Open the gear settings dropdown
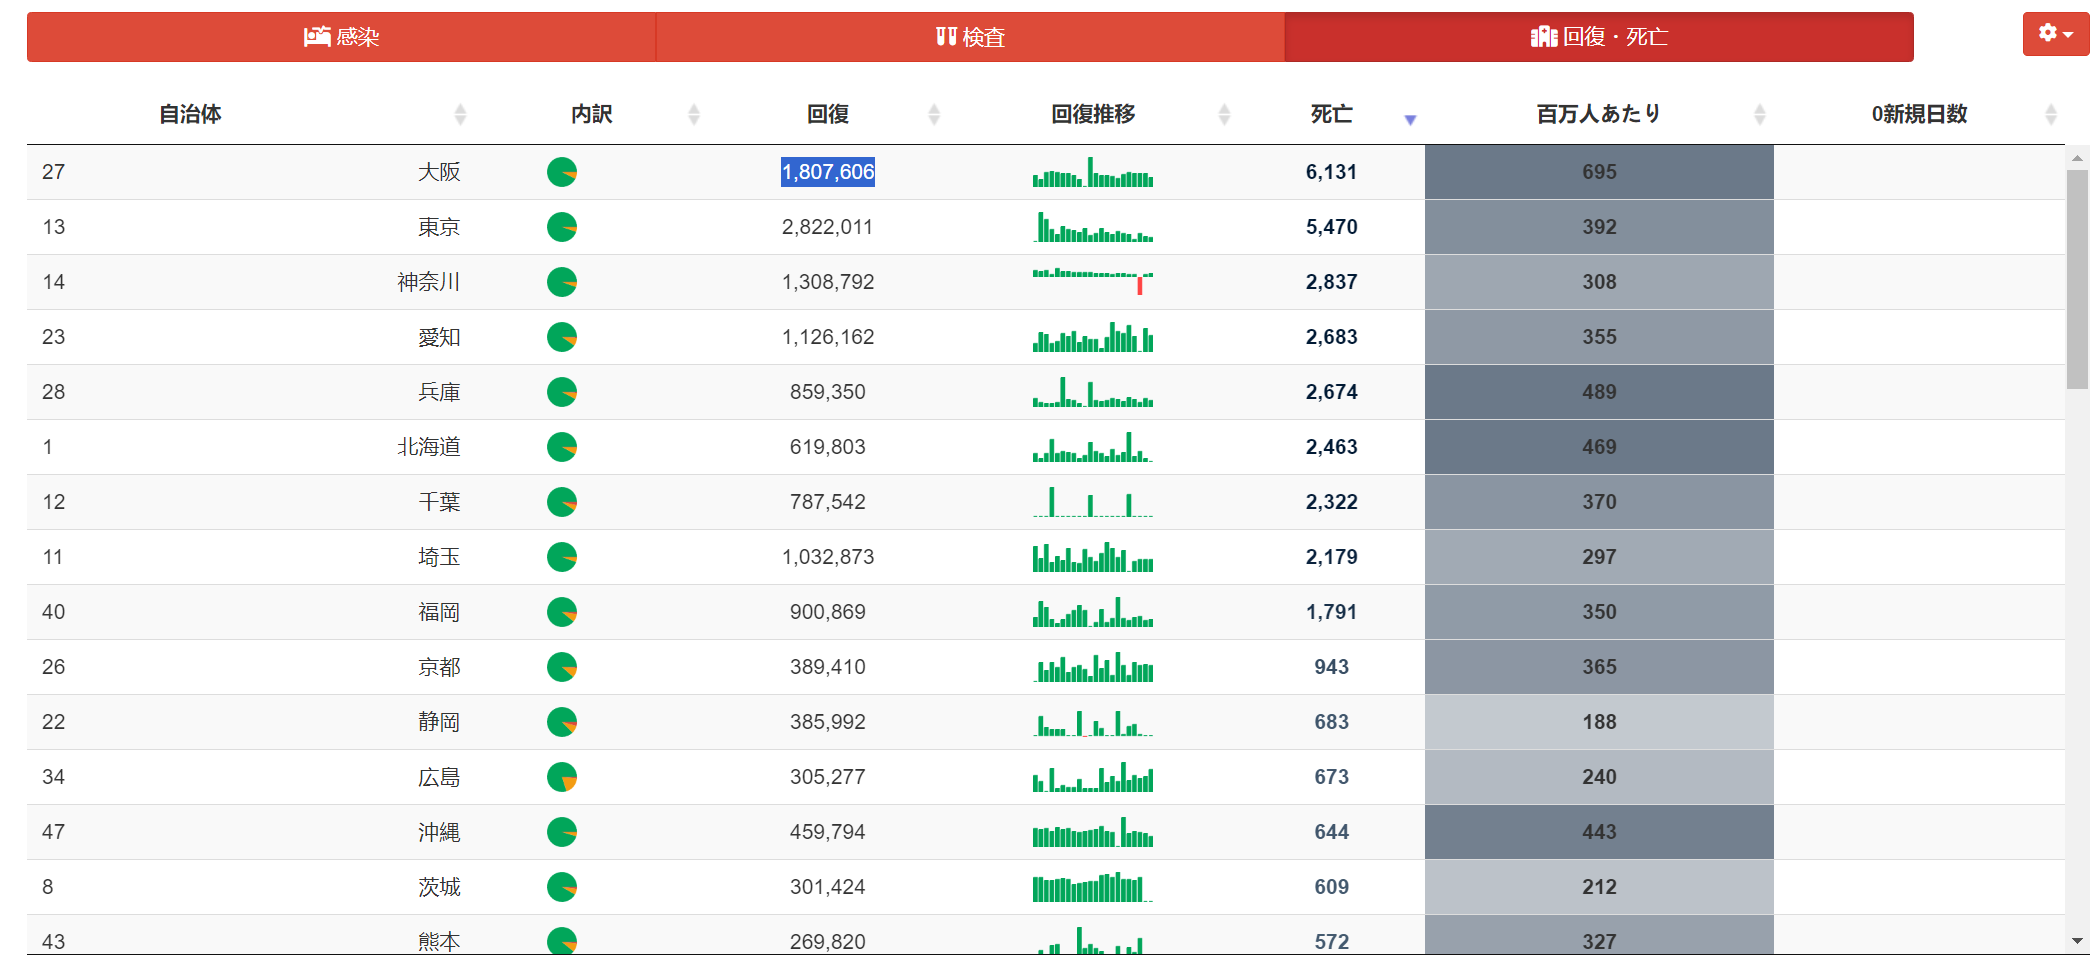The image size is (2098, 967). pos(2055,34)
